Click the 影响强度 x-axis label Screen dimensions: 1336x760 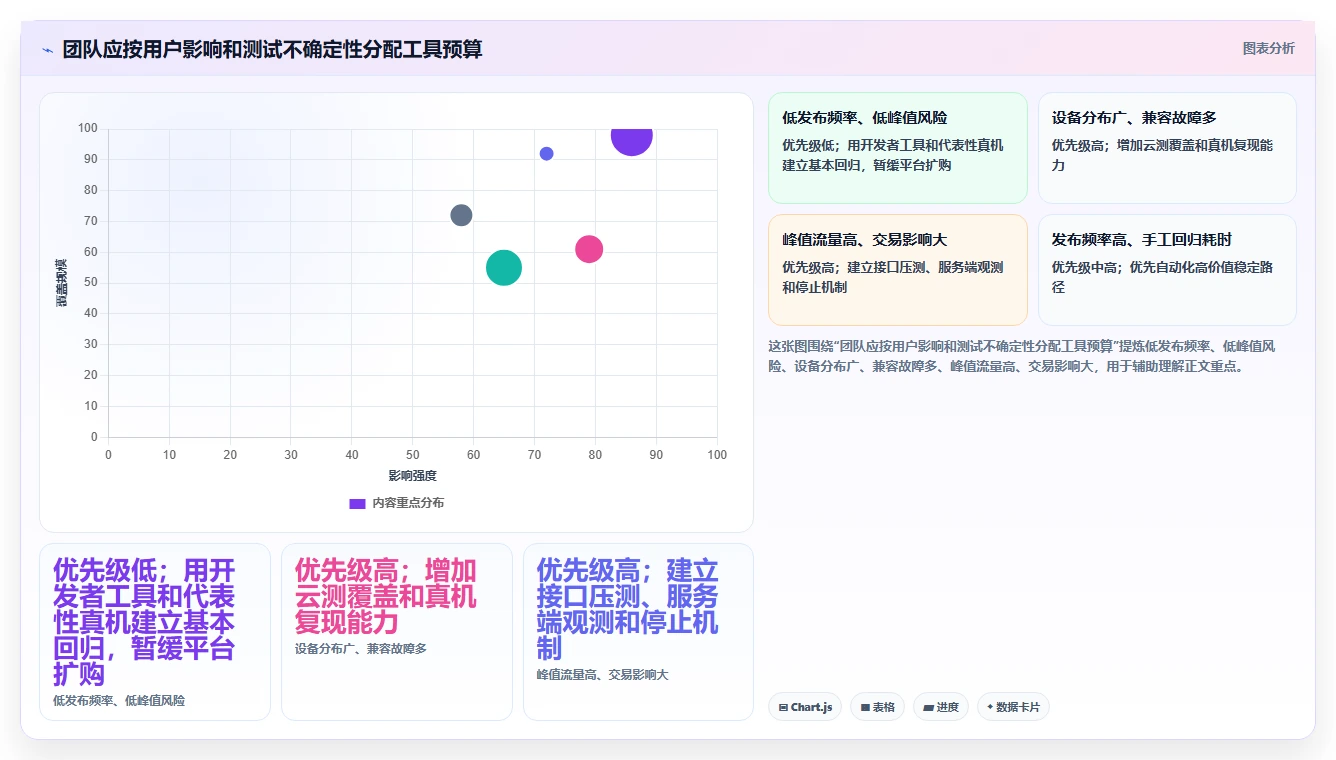412,476
